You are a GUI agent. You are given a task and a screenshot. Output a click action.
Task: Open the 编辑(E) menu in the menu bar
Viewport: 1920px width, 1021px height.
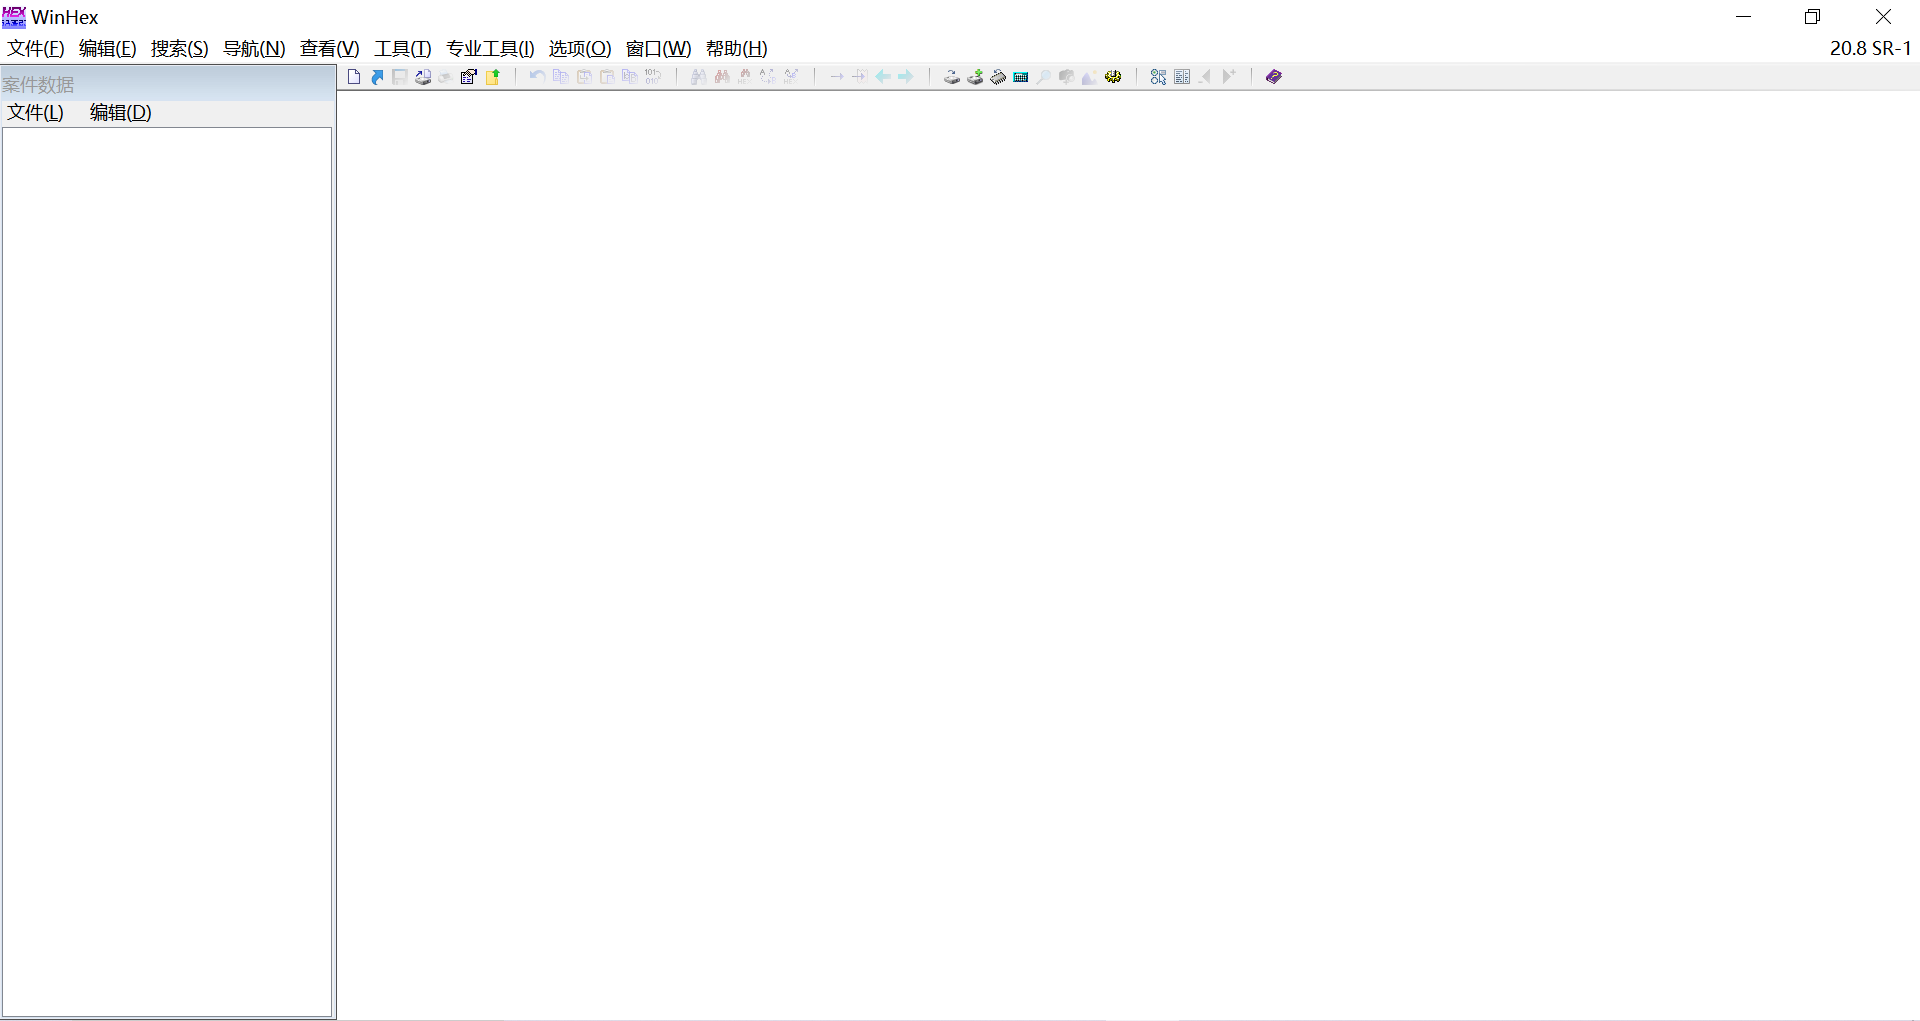pyautogui.click(x=108, y=49)
